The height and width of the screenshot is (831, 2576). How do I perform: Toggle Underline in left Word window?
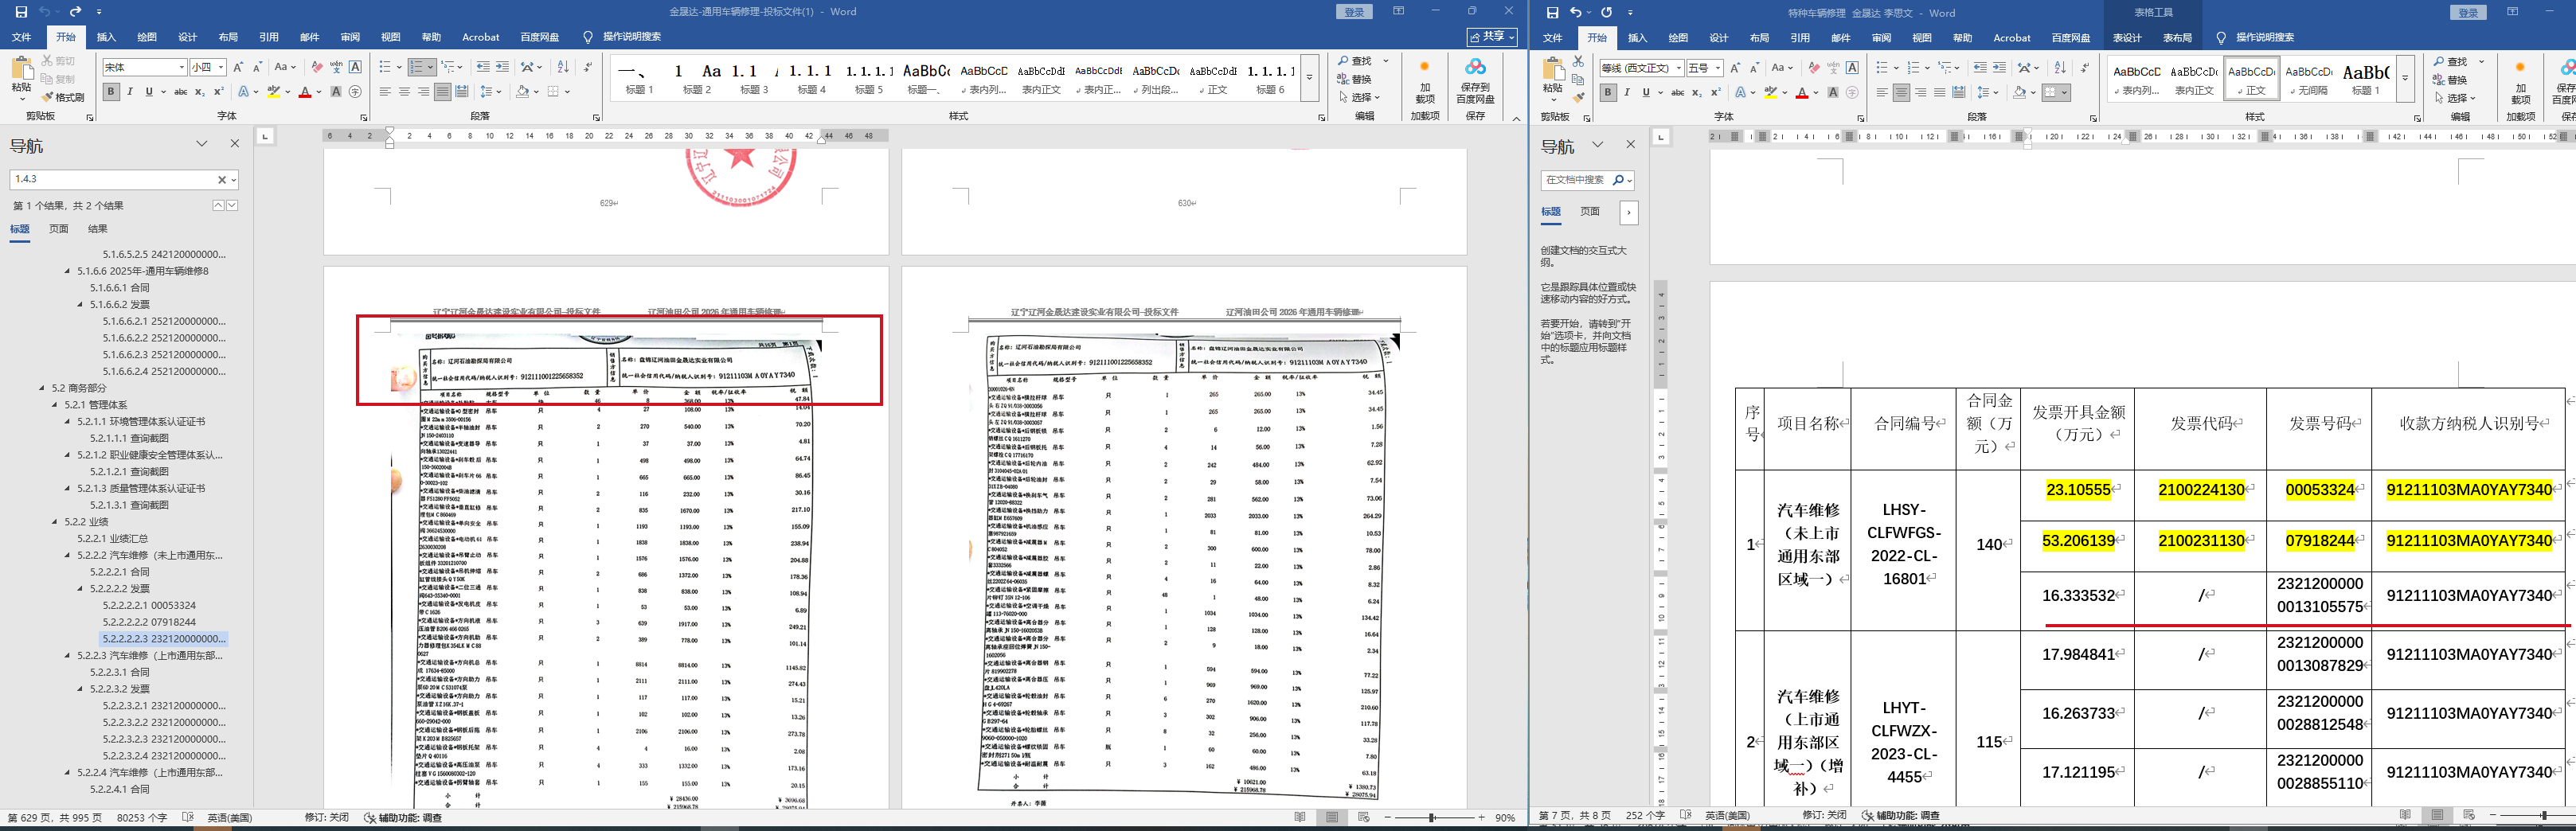click(149, 92)
